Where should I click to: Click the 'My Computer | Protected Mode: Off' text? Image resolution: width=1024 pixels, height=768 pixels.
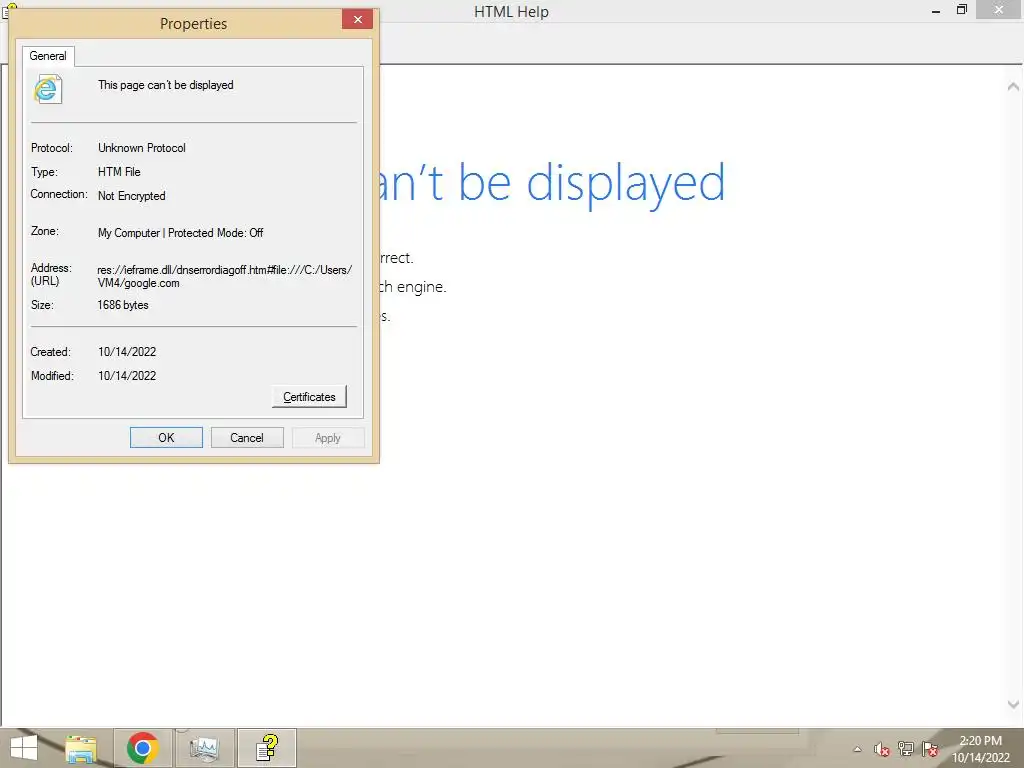(x=180, y=233)
